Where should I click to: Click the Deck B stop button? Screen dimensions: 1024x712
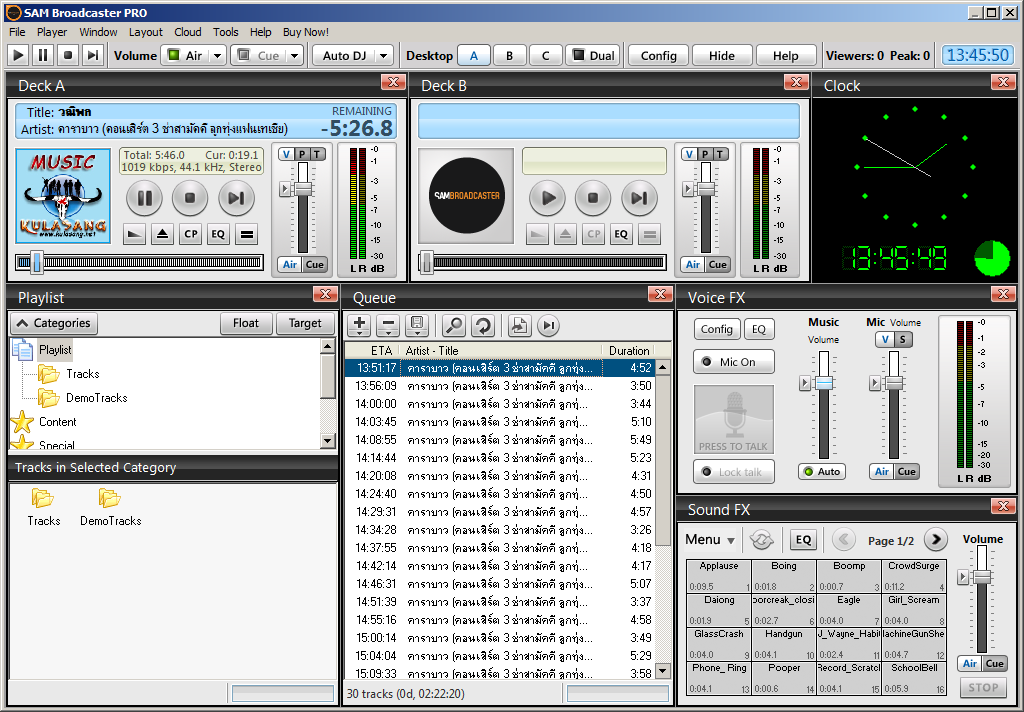593,198
